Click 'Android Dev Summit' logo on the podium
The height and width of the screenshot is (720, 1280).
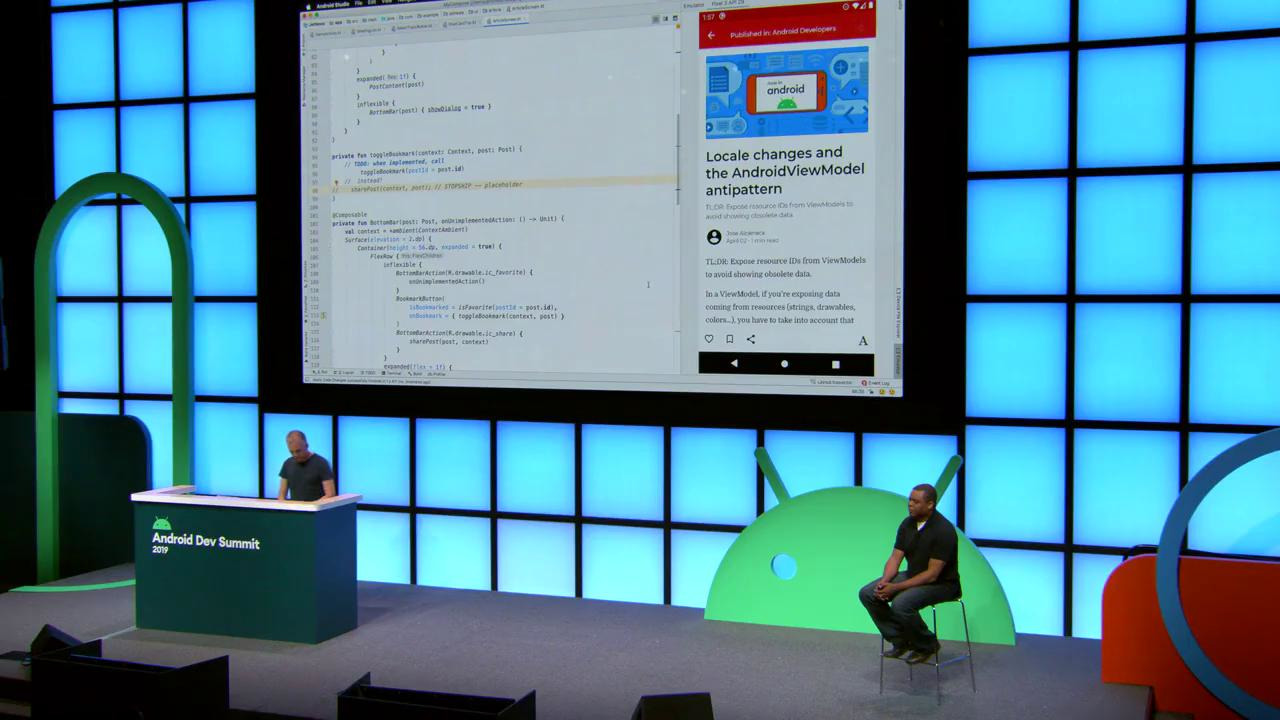205,537
